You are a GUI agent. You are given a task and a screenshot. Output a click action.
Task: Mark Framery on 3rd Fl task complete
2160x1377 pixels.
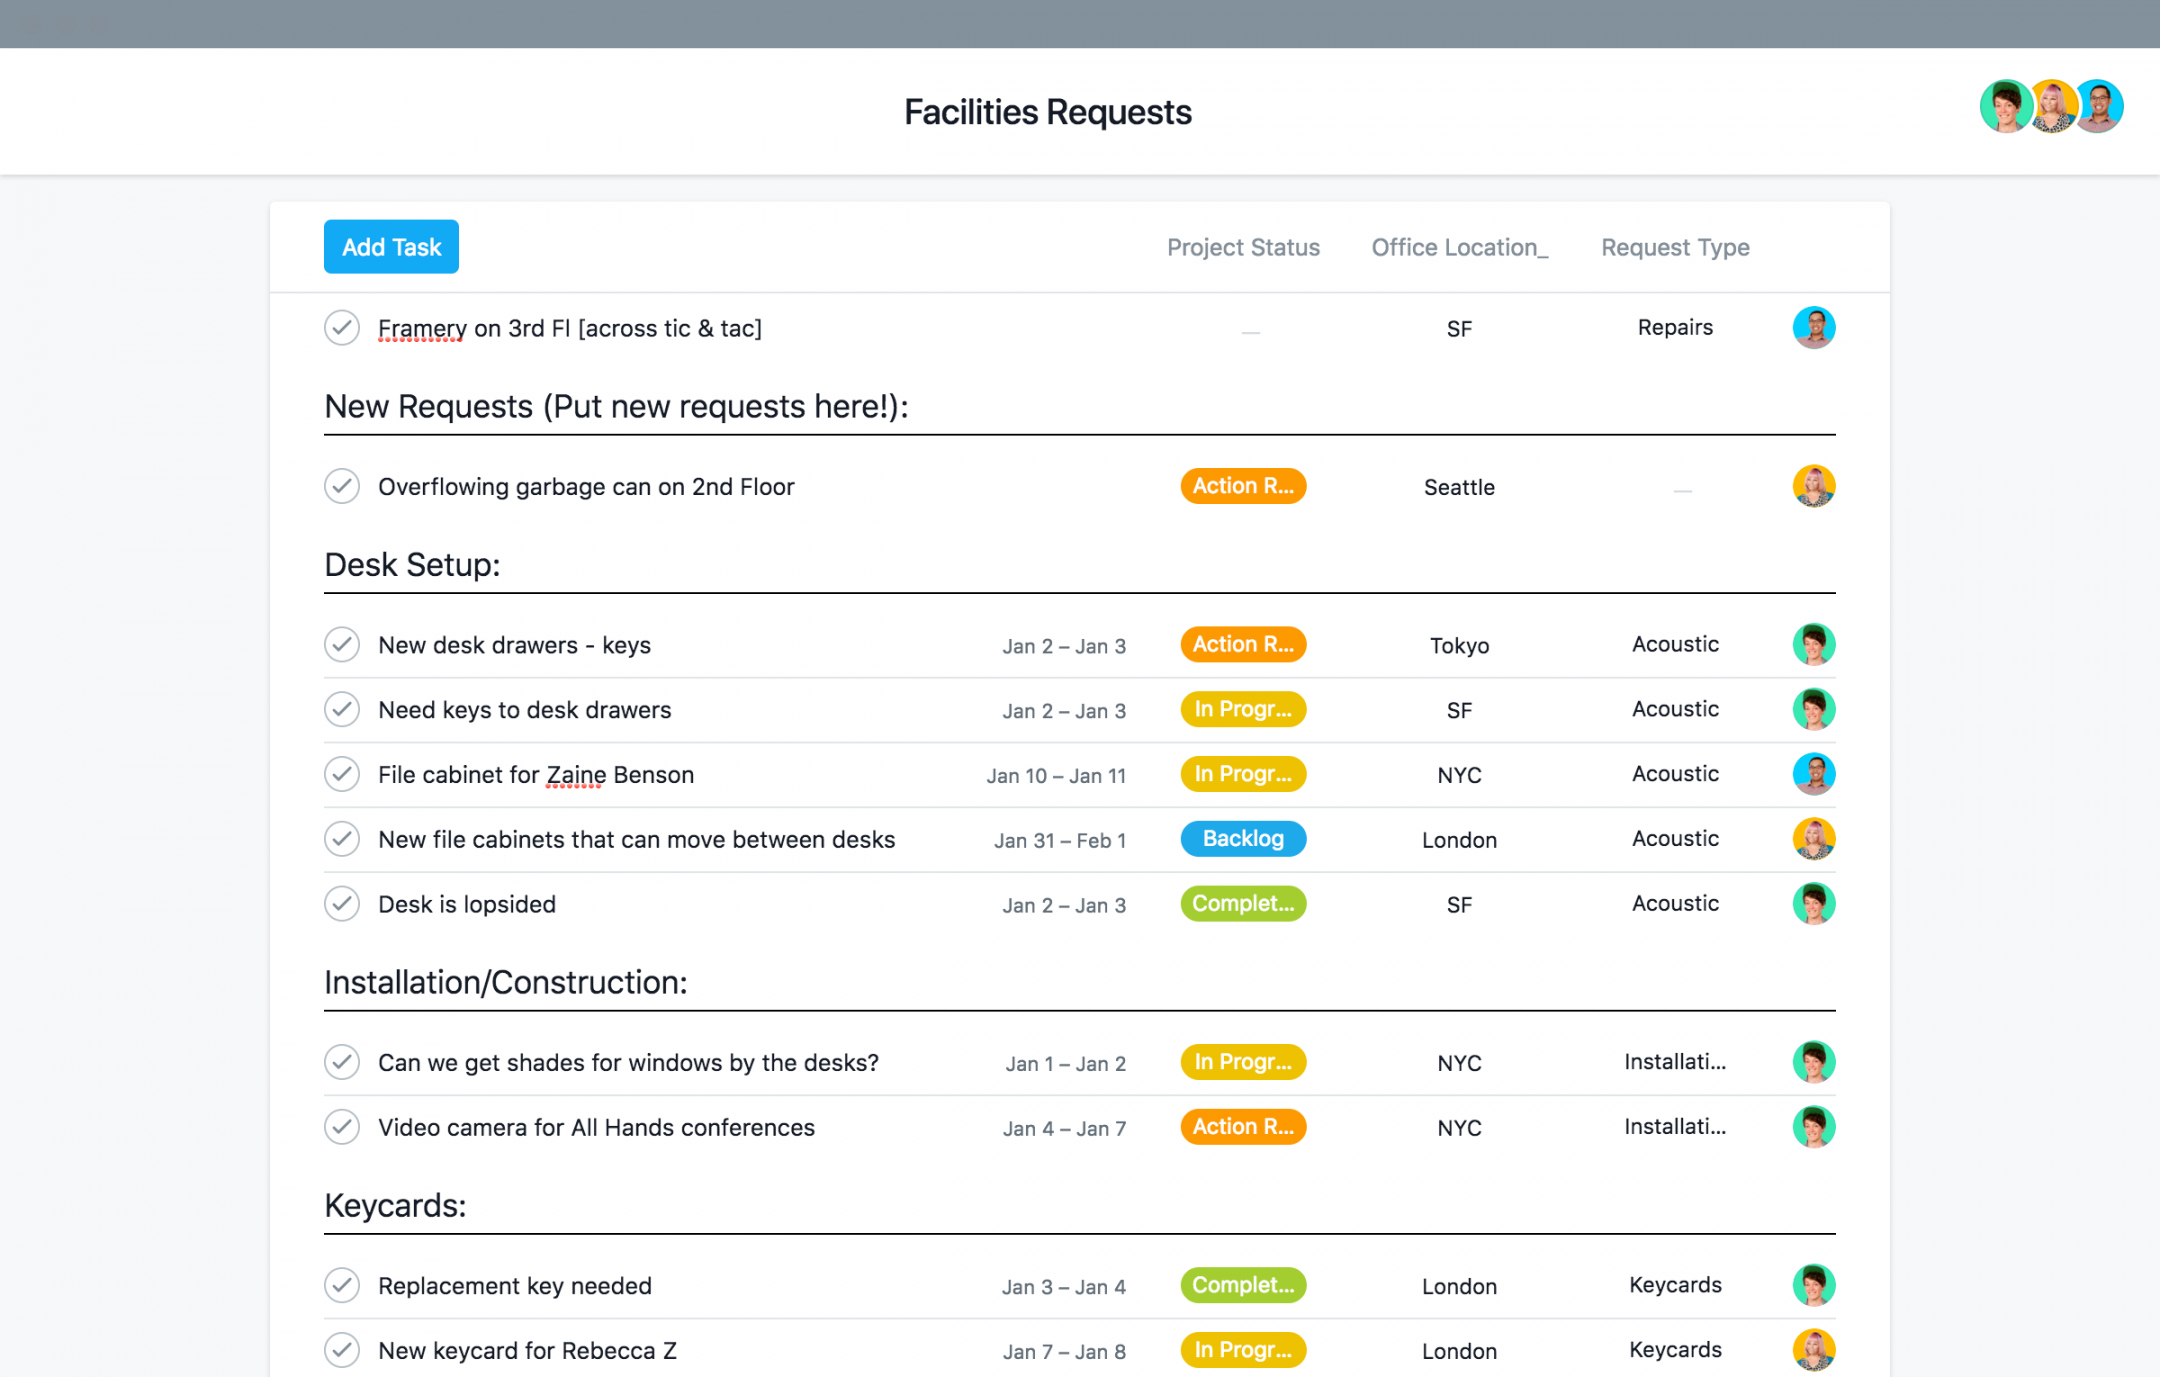point(342,328)
